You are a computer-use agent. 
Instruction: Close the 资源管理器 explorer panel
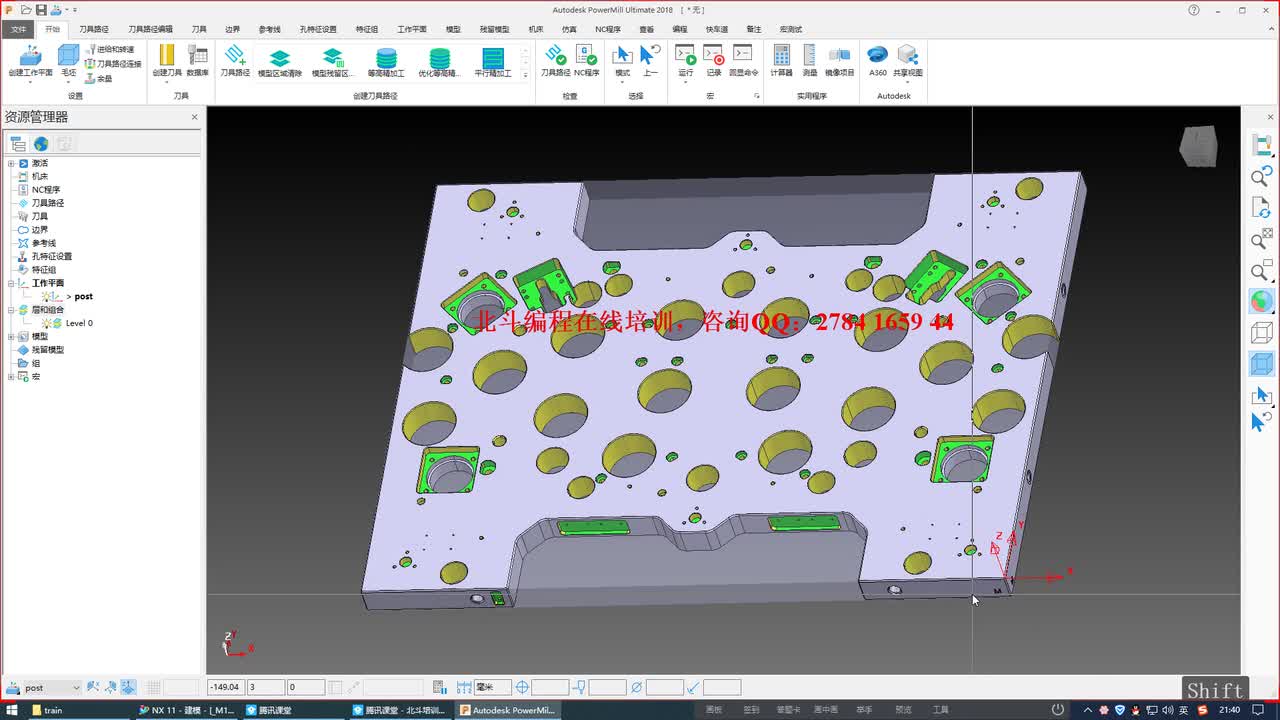[x=195, y=117]
